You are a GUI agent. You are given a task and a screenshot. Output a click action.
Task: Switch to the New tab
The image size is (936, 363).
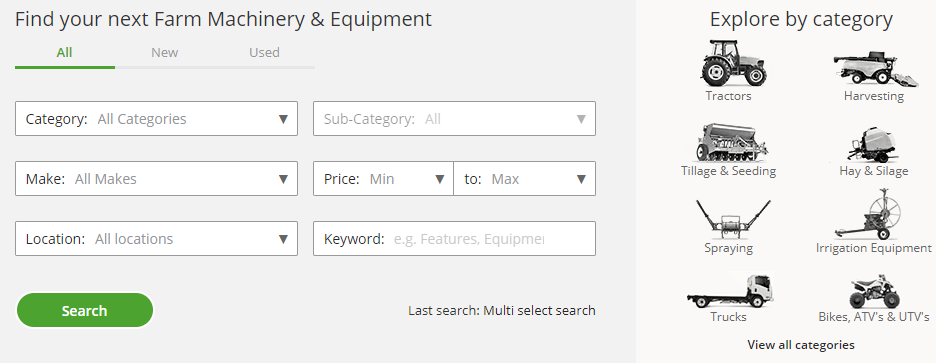coord(165,53)
